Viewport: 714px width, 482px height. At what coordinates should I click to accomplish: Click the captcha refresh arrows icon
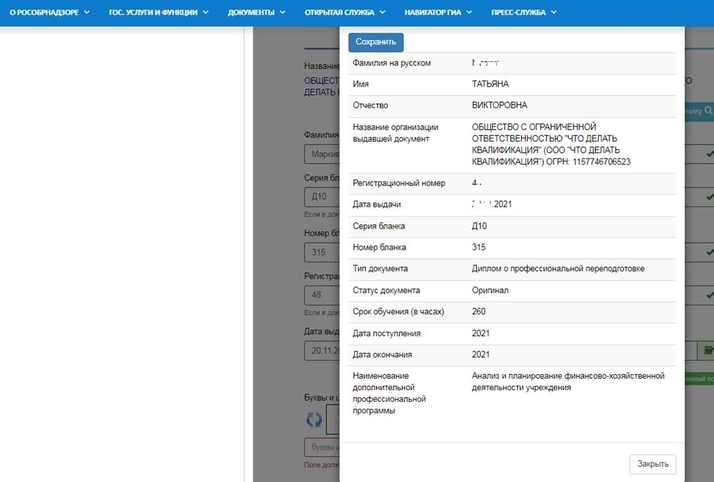pos(314,420)
